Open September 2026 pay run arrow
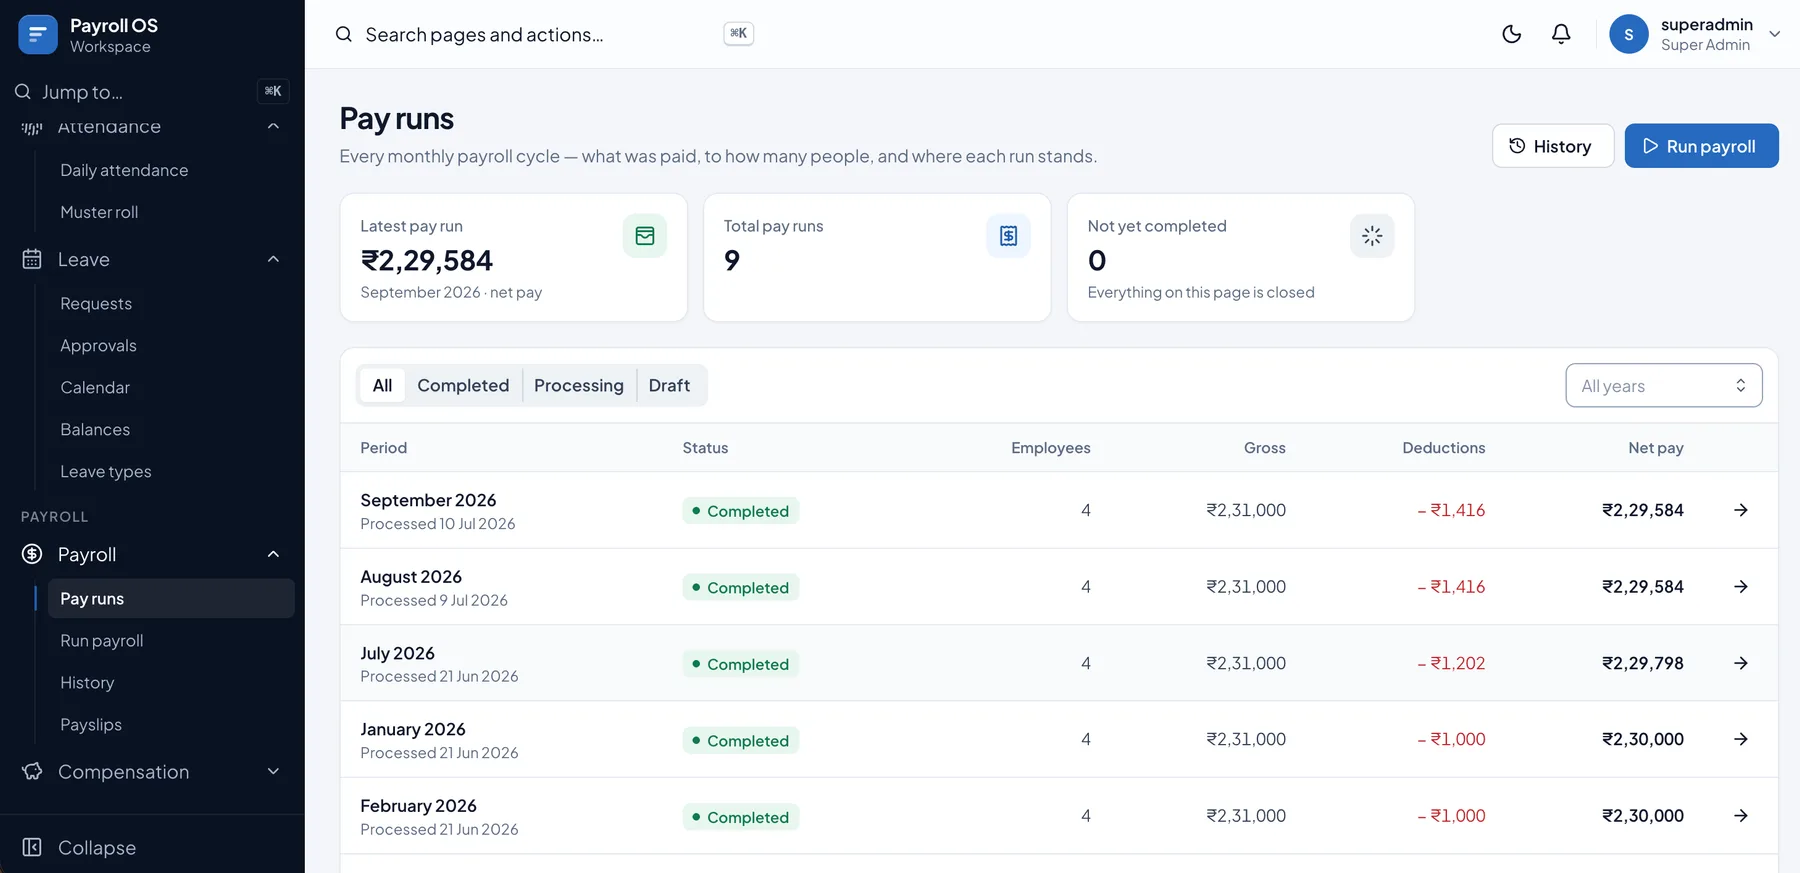This screenshot has width=1800, height=873. coord(1740,510)
